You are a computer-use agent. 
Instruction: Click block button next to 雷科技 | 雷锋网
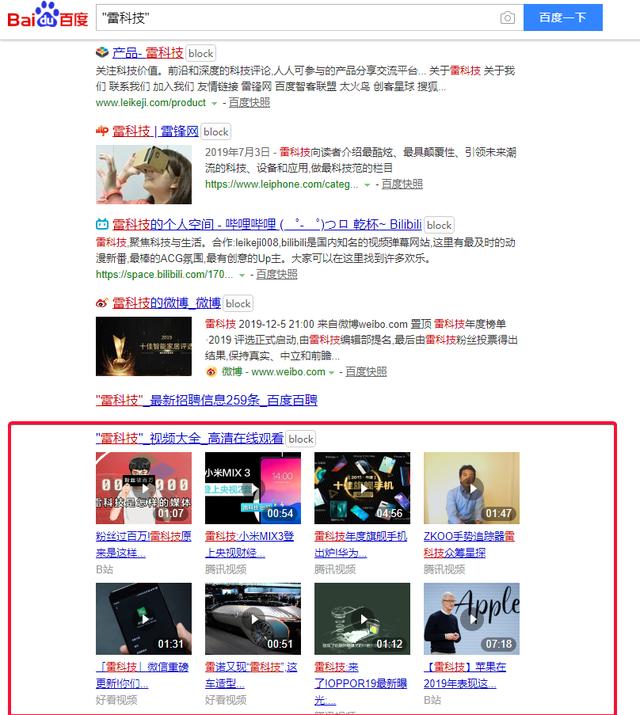click(x=216, y=132)
